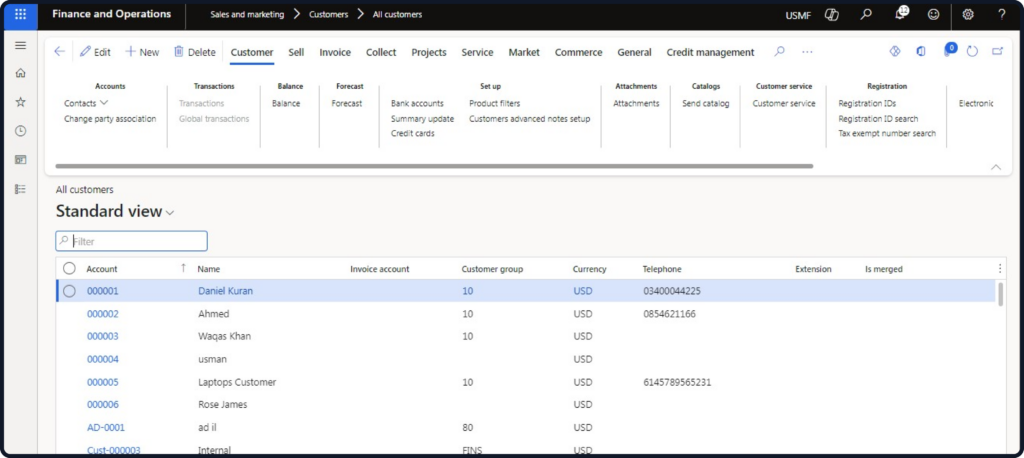Open in Microsoft Office icon
Image resolution: width=1024 pixels, height=458 pixels.
[x=921, y=52]
